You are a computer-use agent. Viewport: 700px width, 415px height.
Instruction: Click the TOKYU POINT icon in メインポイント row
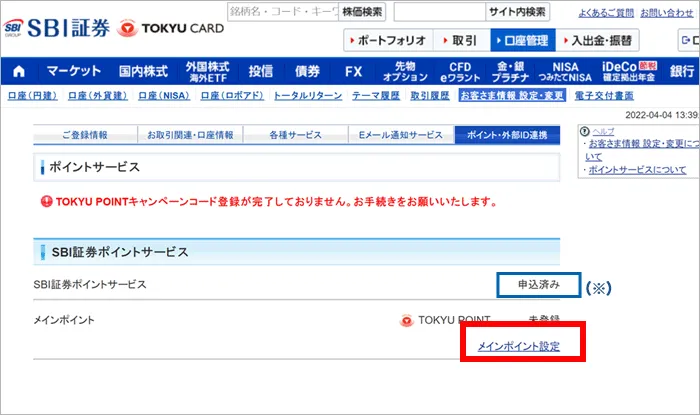coord(406,321)
